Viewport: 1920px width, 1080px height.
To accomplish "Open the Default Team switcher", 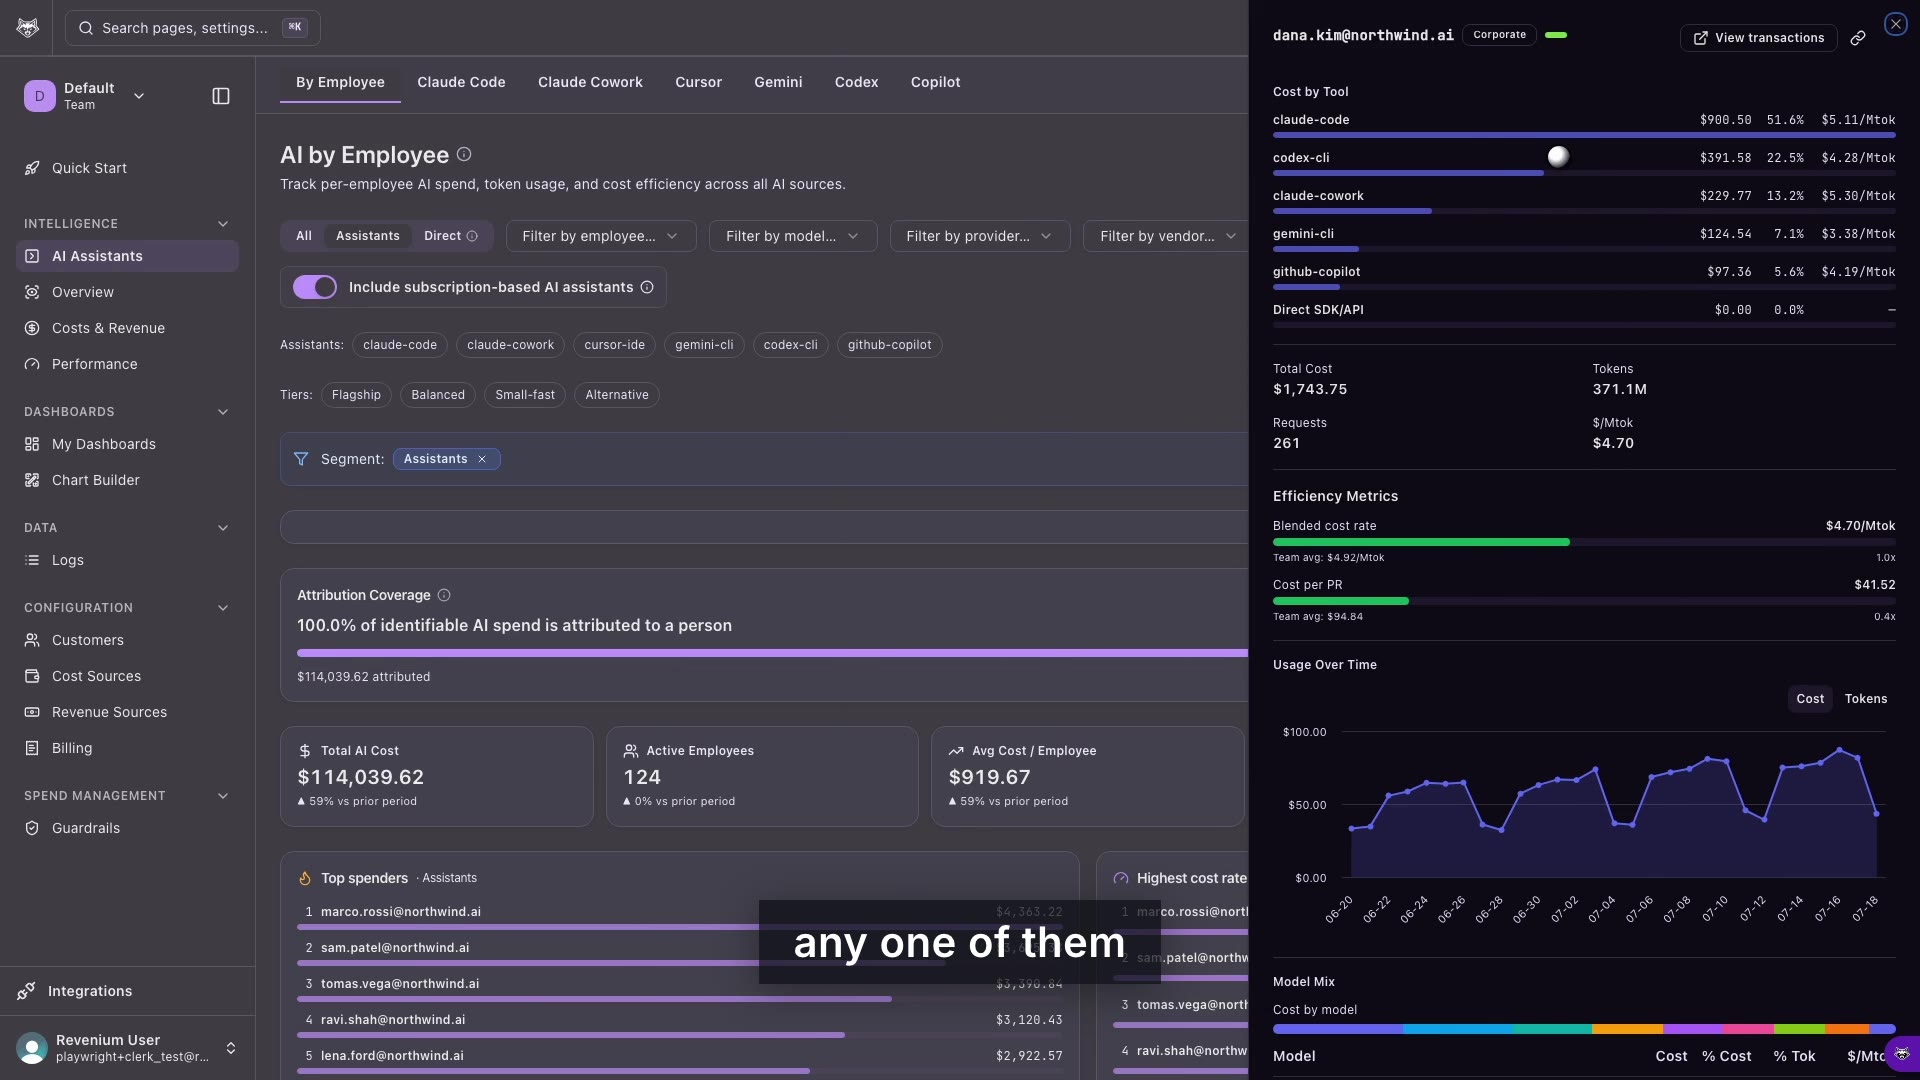I will click(86, 96).
